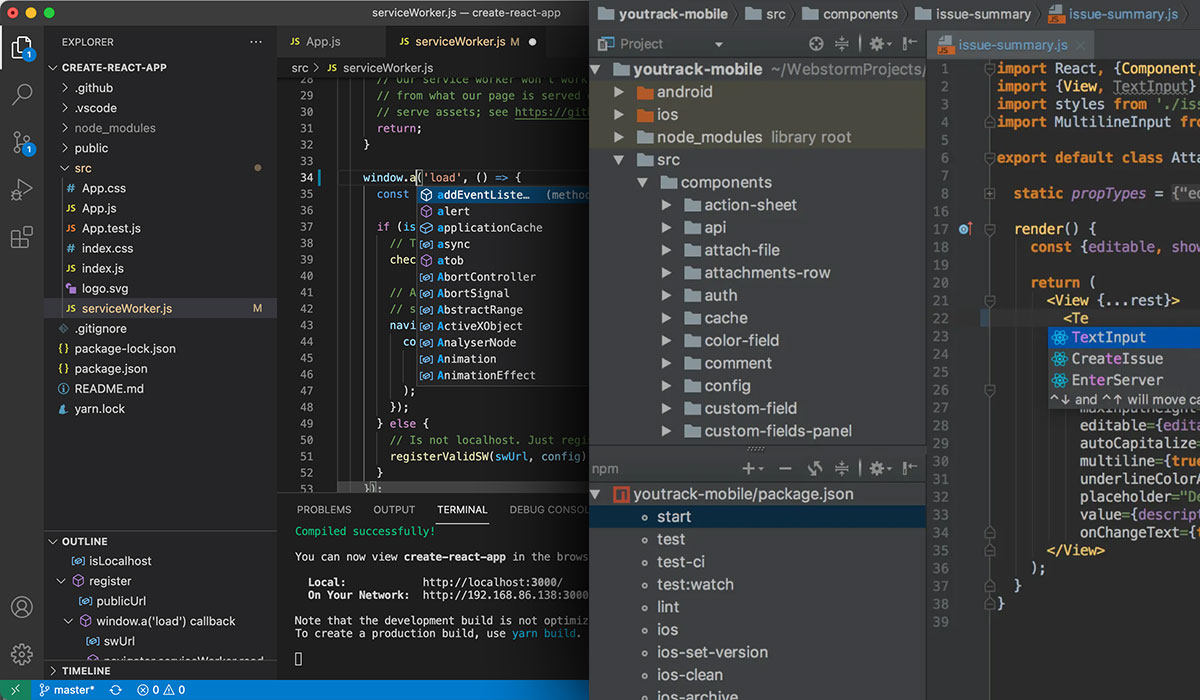Run the start npm script

point(674,517)
